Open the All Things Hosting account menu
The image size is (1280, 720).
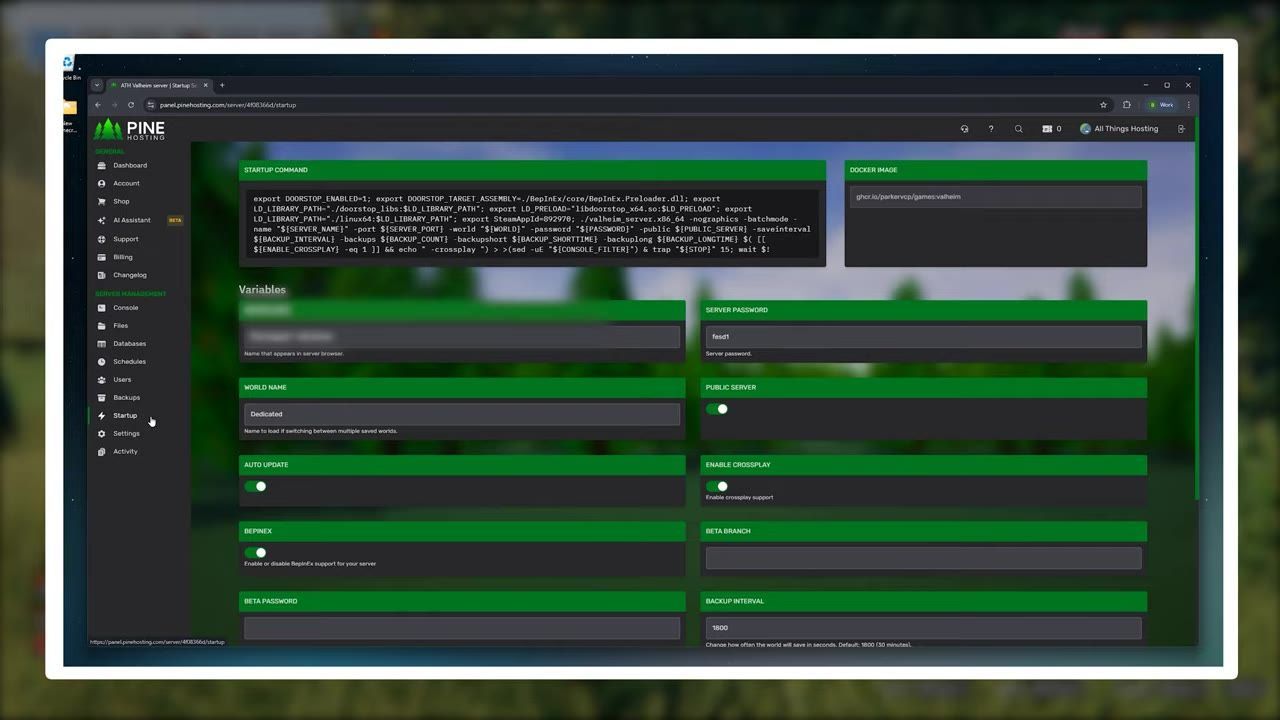(x=1119, y=128)
